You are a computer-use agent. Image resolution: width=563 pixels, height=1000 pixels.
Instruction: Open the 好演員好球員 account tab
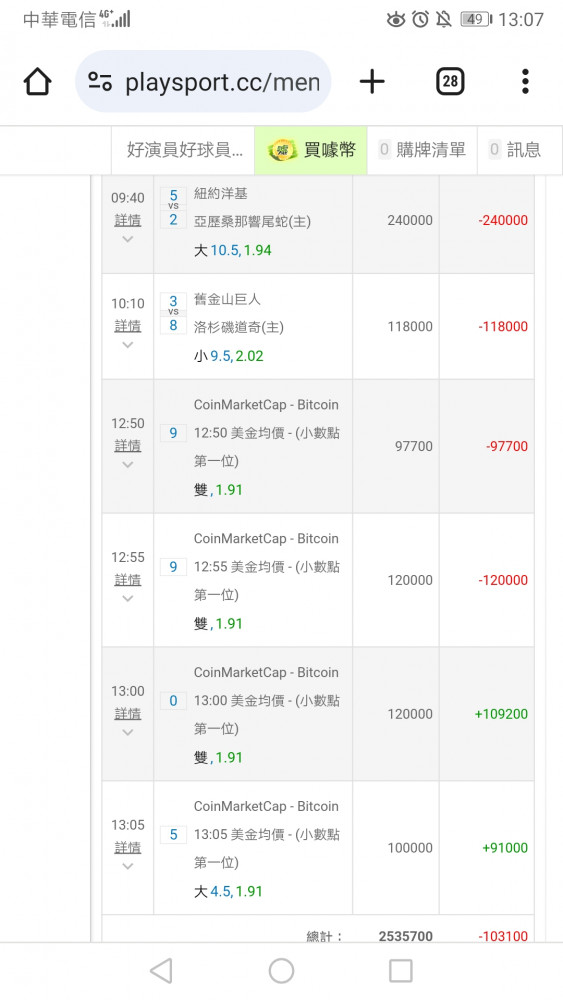[x=184, y=150]
